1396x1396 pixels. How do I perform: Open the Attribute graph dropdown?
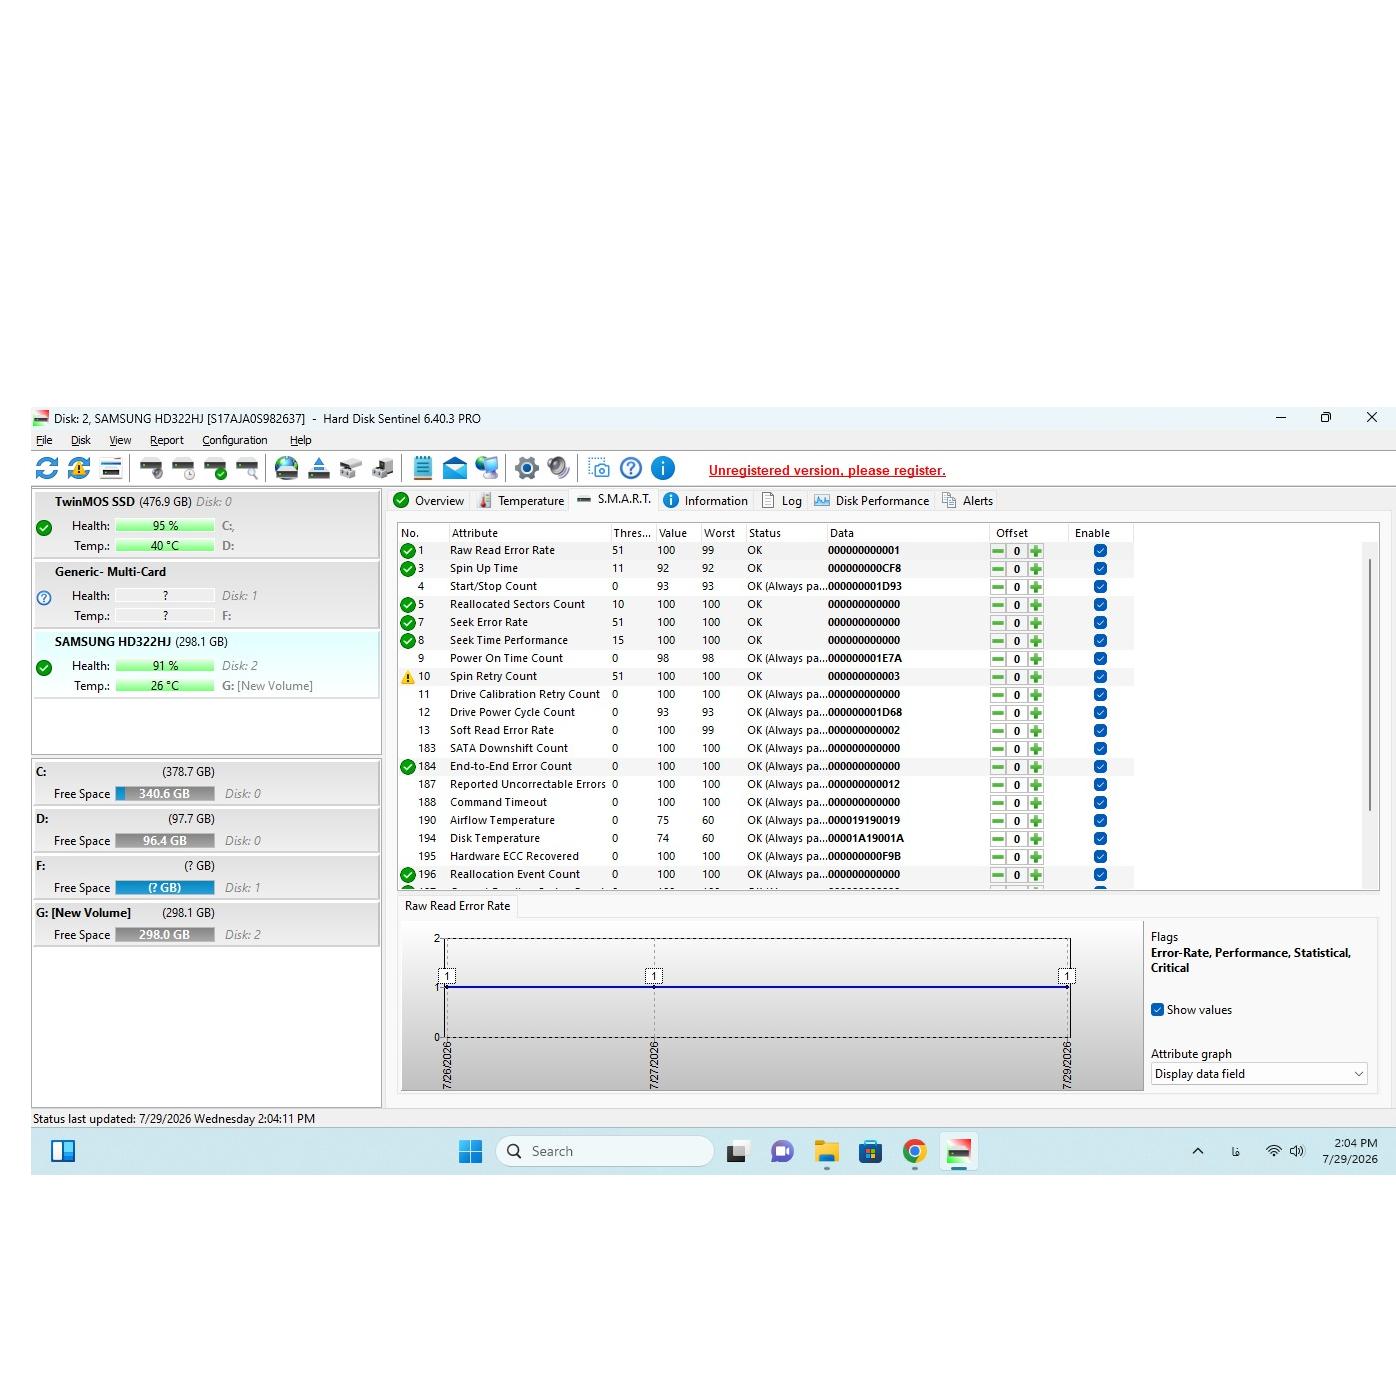(1259, 1074)
